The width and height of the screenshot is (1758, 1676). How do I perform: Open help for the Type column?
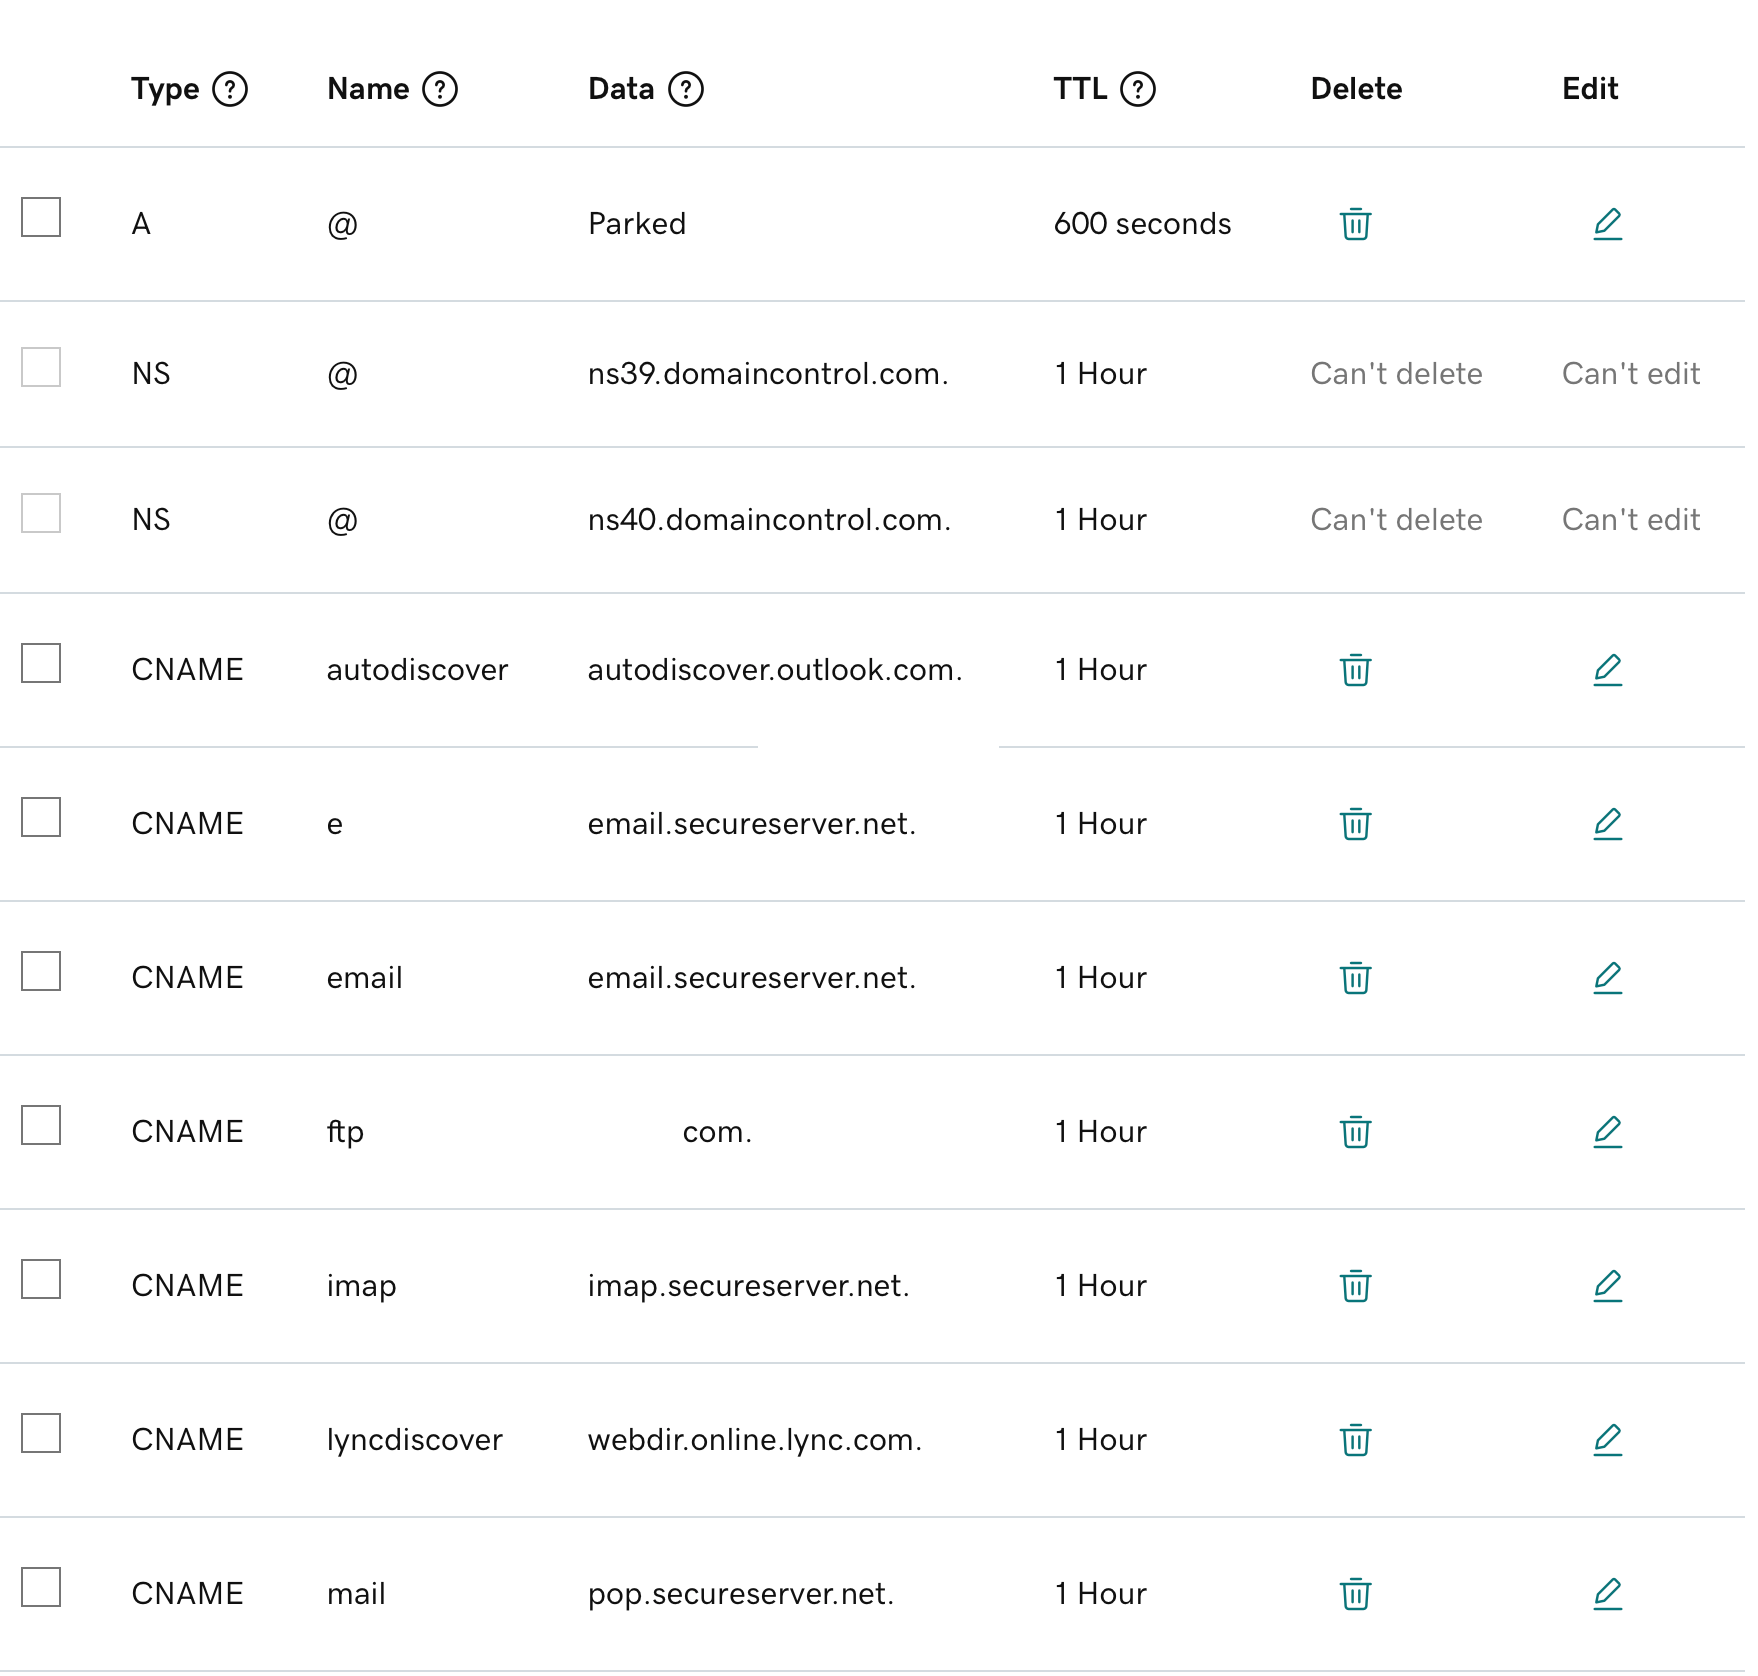pos(230,89)
